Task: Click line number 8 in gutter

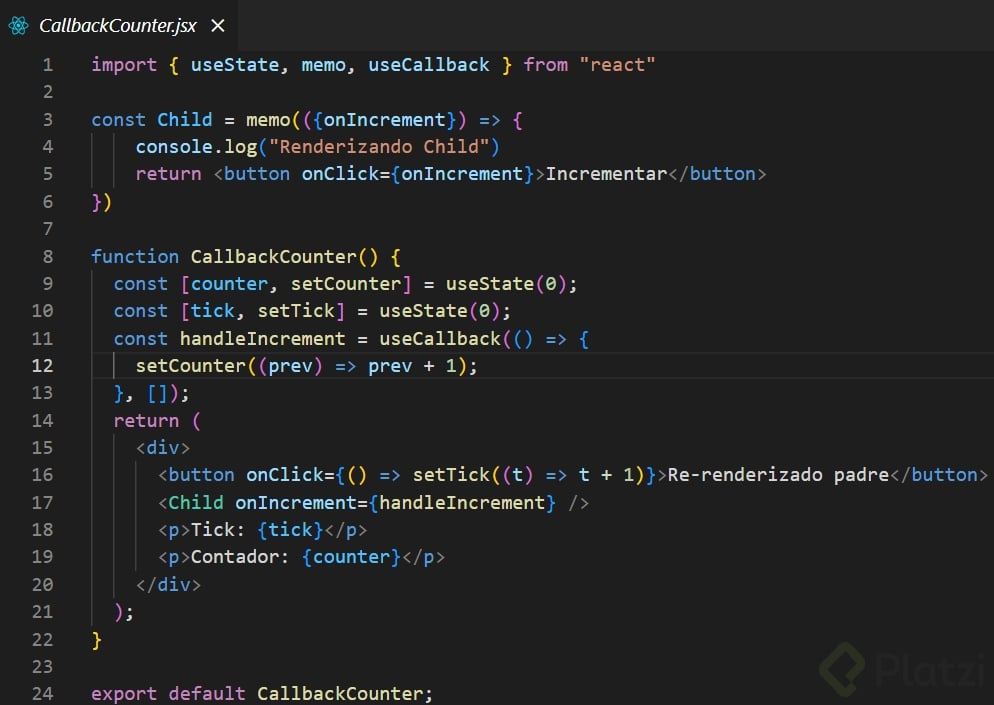Action: [x=48, y=257]
